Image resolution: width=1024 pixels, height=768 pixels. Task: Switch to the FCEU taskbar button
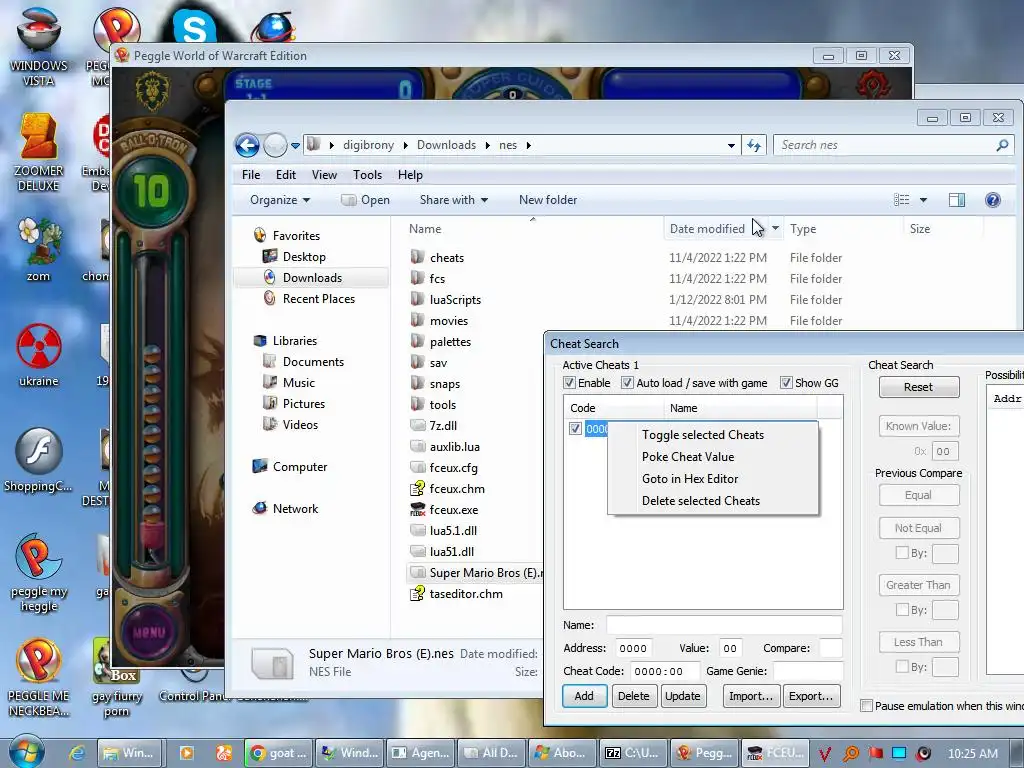click(775, 753)
